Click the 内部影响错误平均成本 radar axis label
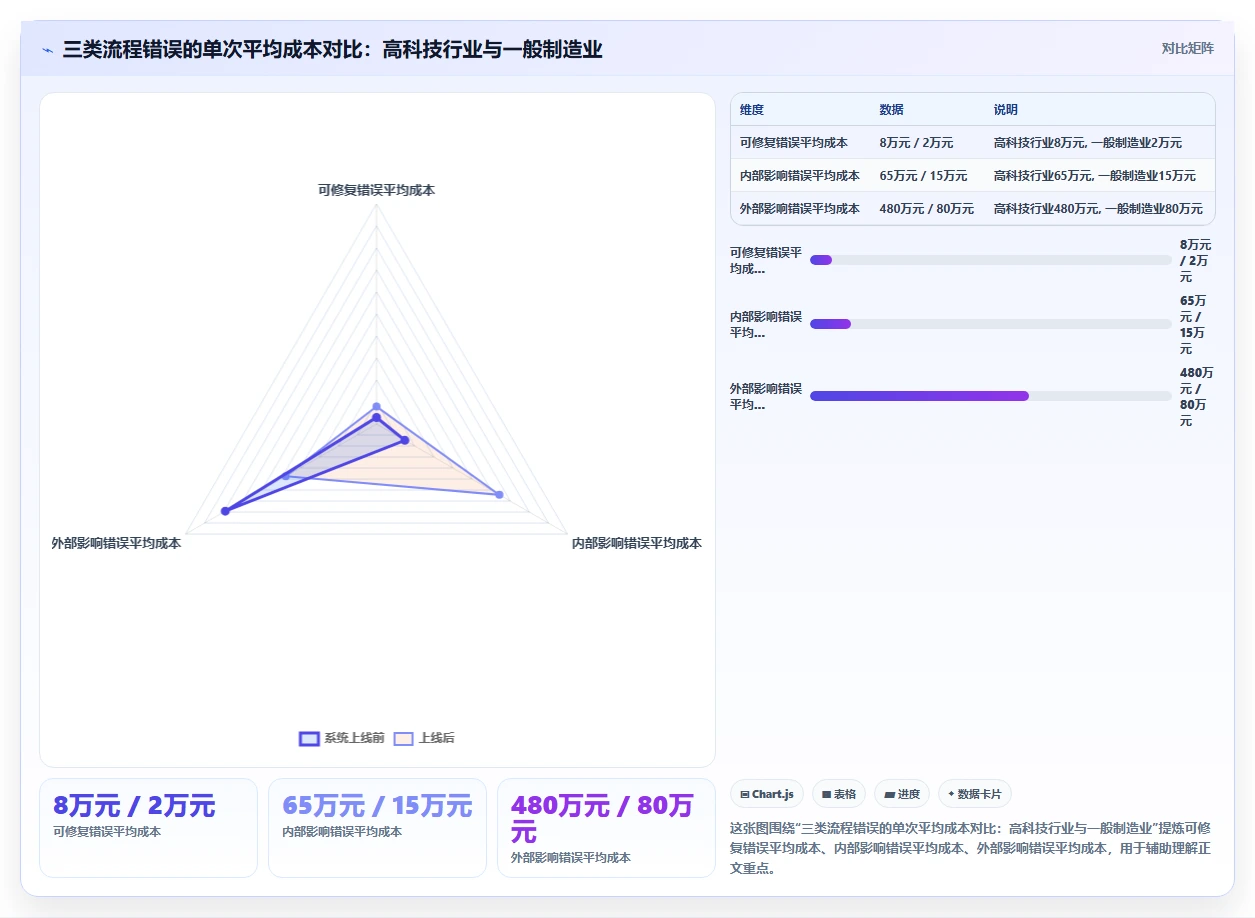1255x918 pixels. tap(637, 543)
